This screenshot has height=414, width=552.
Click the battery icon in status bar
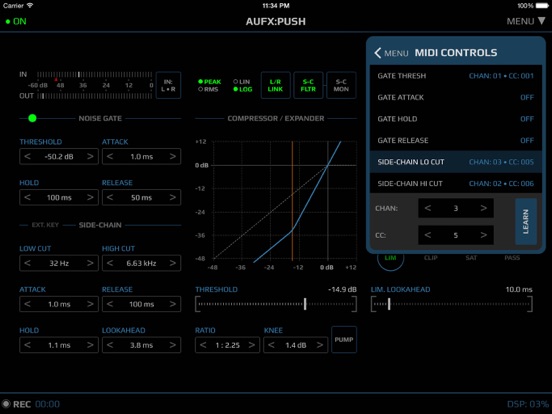click(541, 6)
